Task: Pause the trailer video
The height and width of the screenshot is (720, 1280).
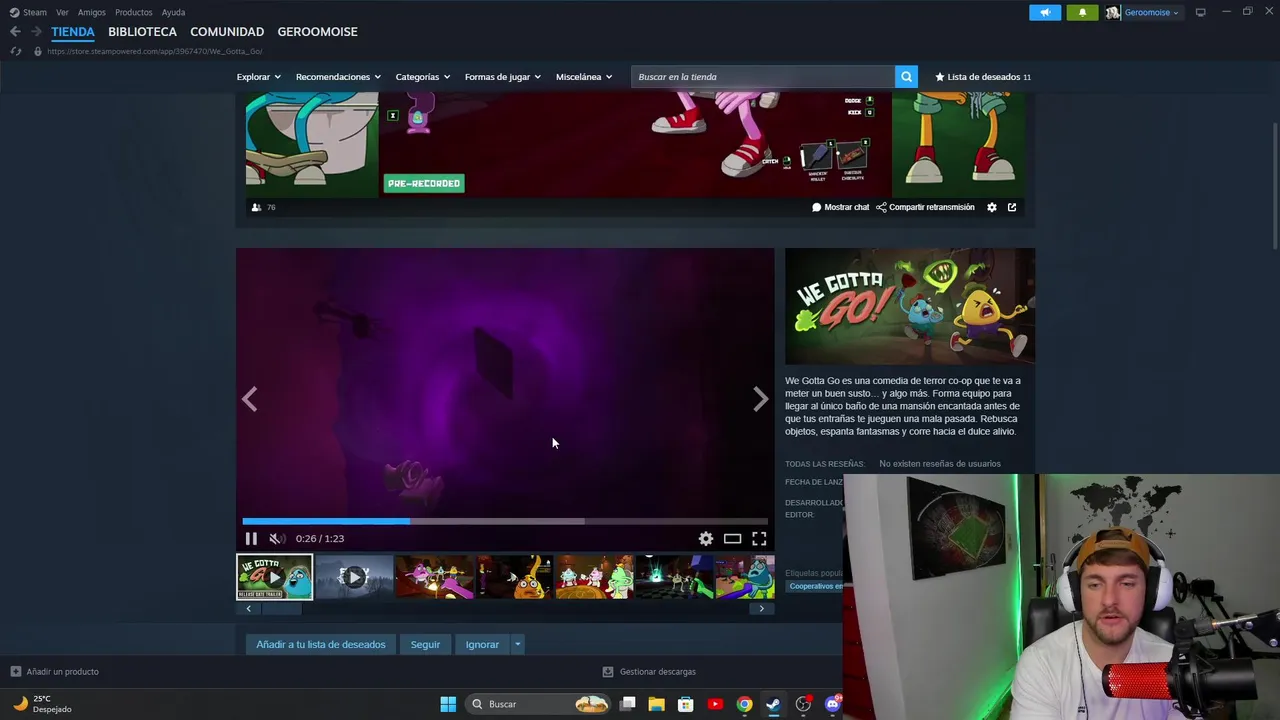Action: click(x=251, y=538)
